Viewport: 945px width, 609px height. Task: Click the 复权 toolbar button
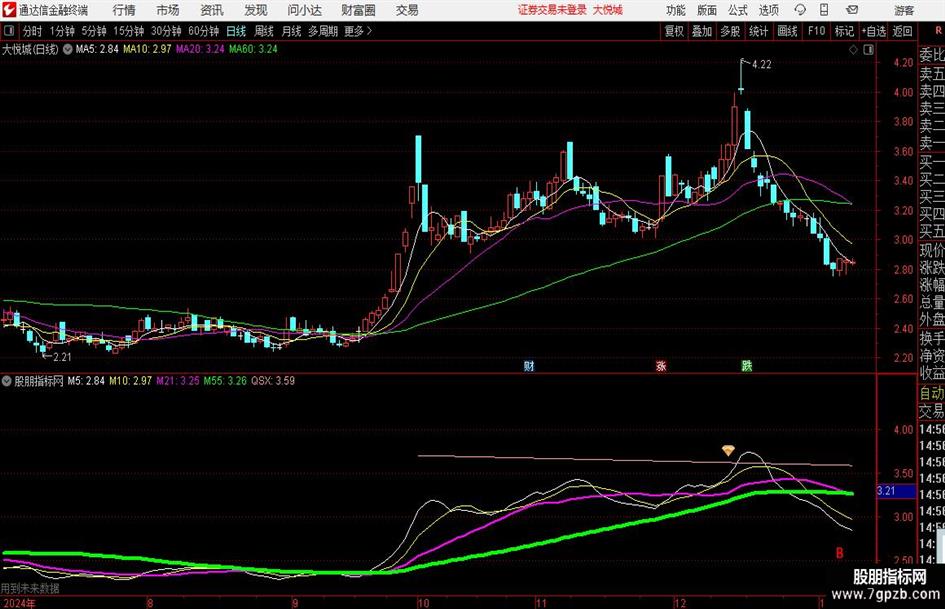[674, 31]
